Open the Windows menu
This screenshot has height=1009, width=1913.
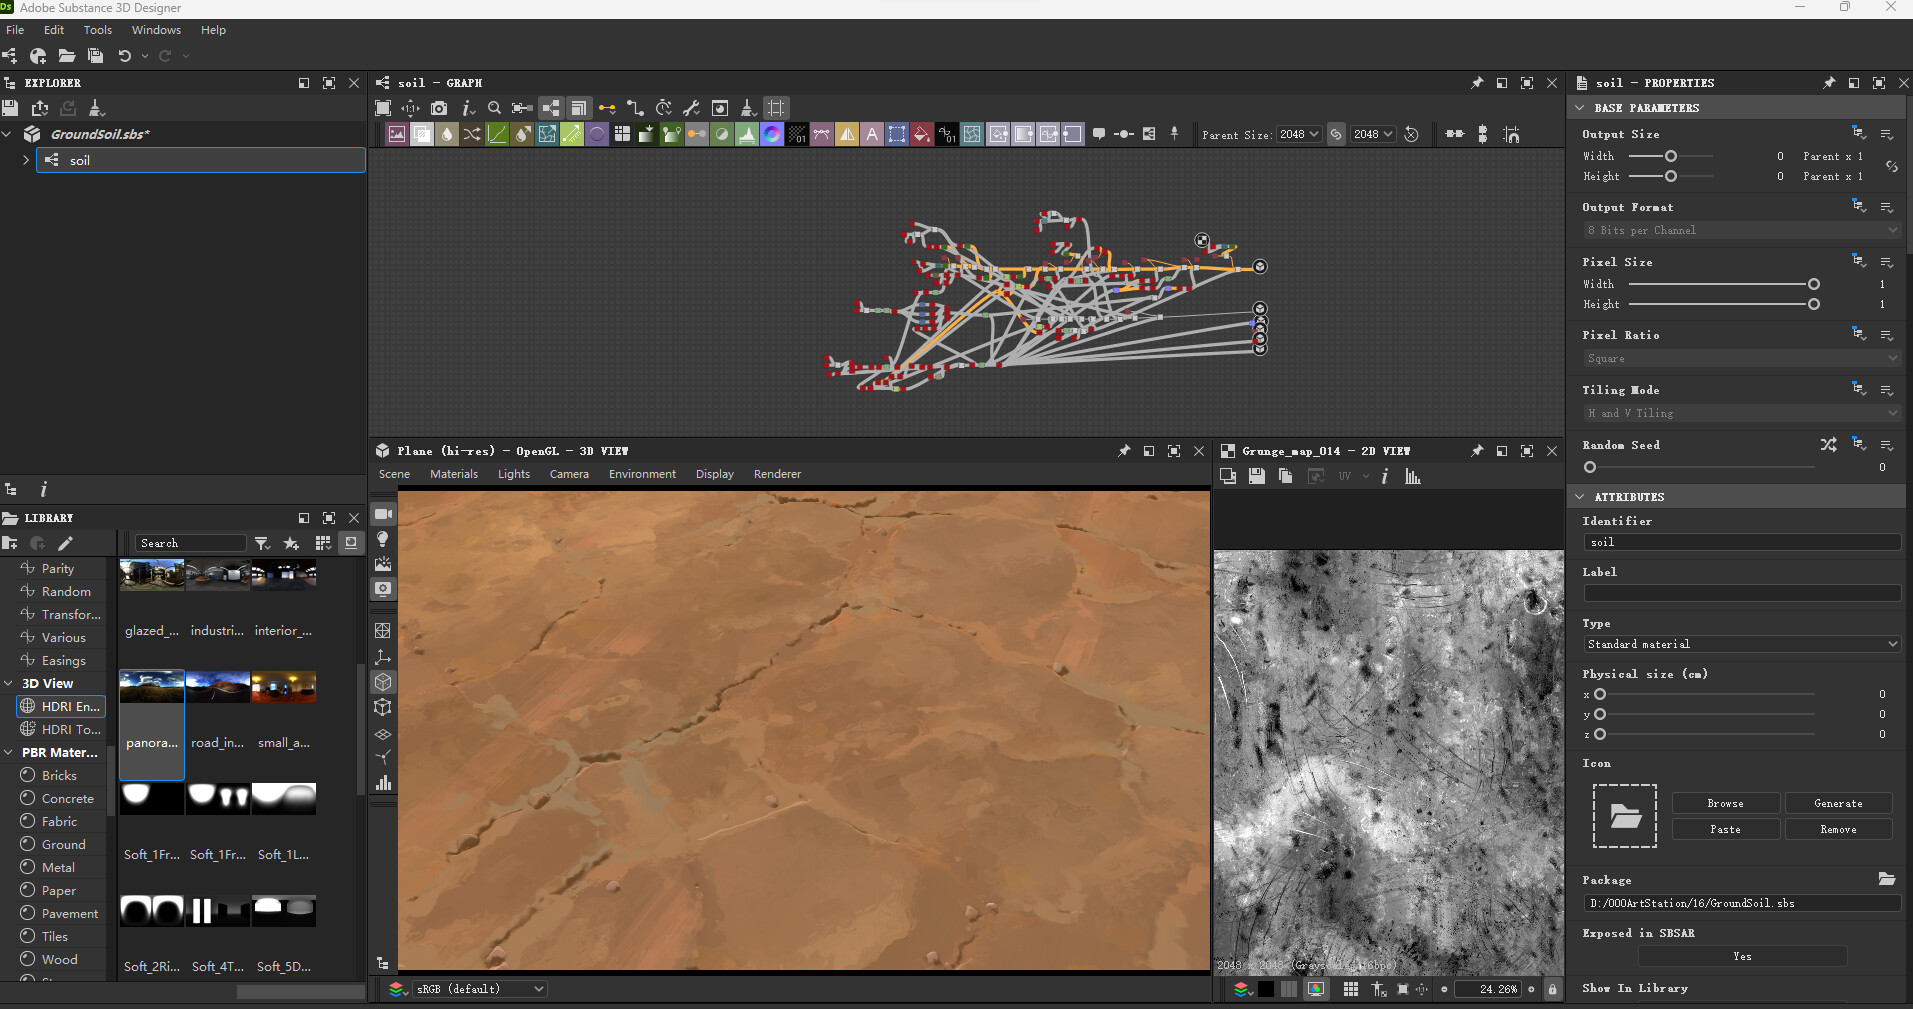click(x=156, y=29)
